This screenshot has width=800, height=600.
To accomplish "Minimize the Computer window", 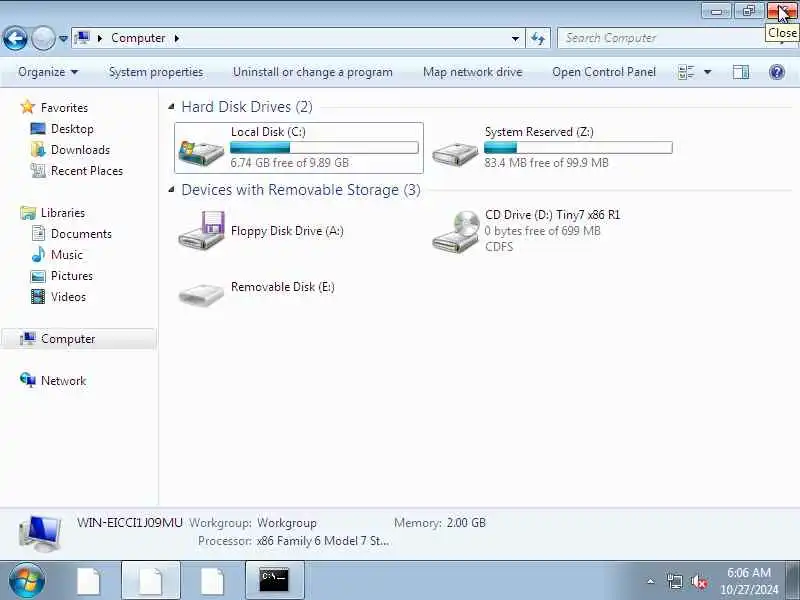I will pos(716,11).
